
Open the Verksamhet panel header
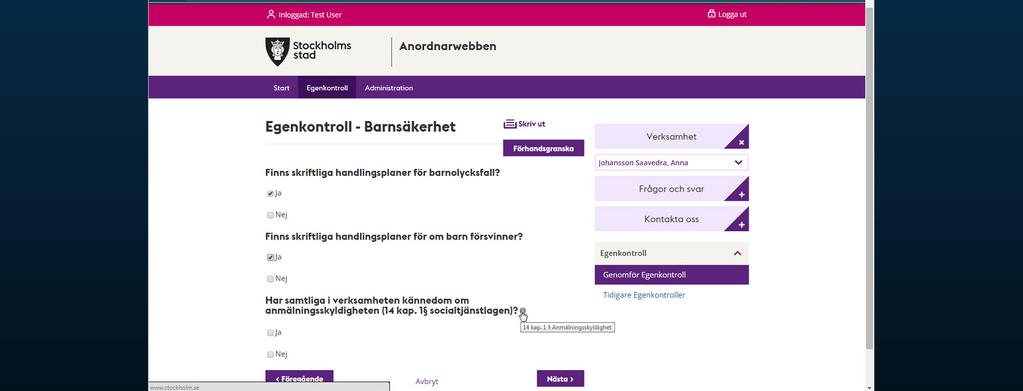[x=671, y=136]
